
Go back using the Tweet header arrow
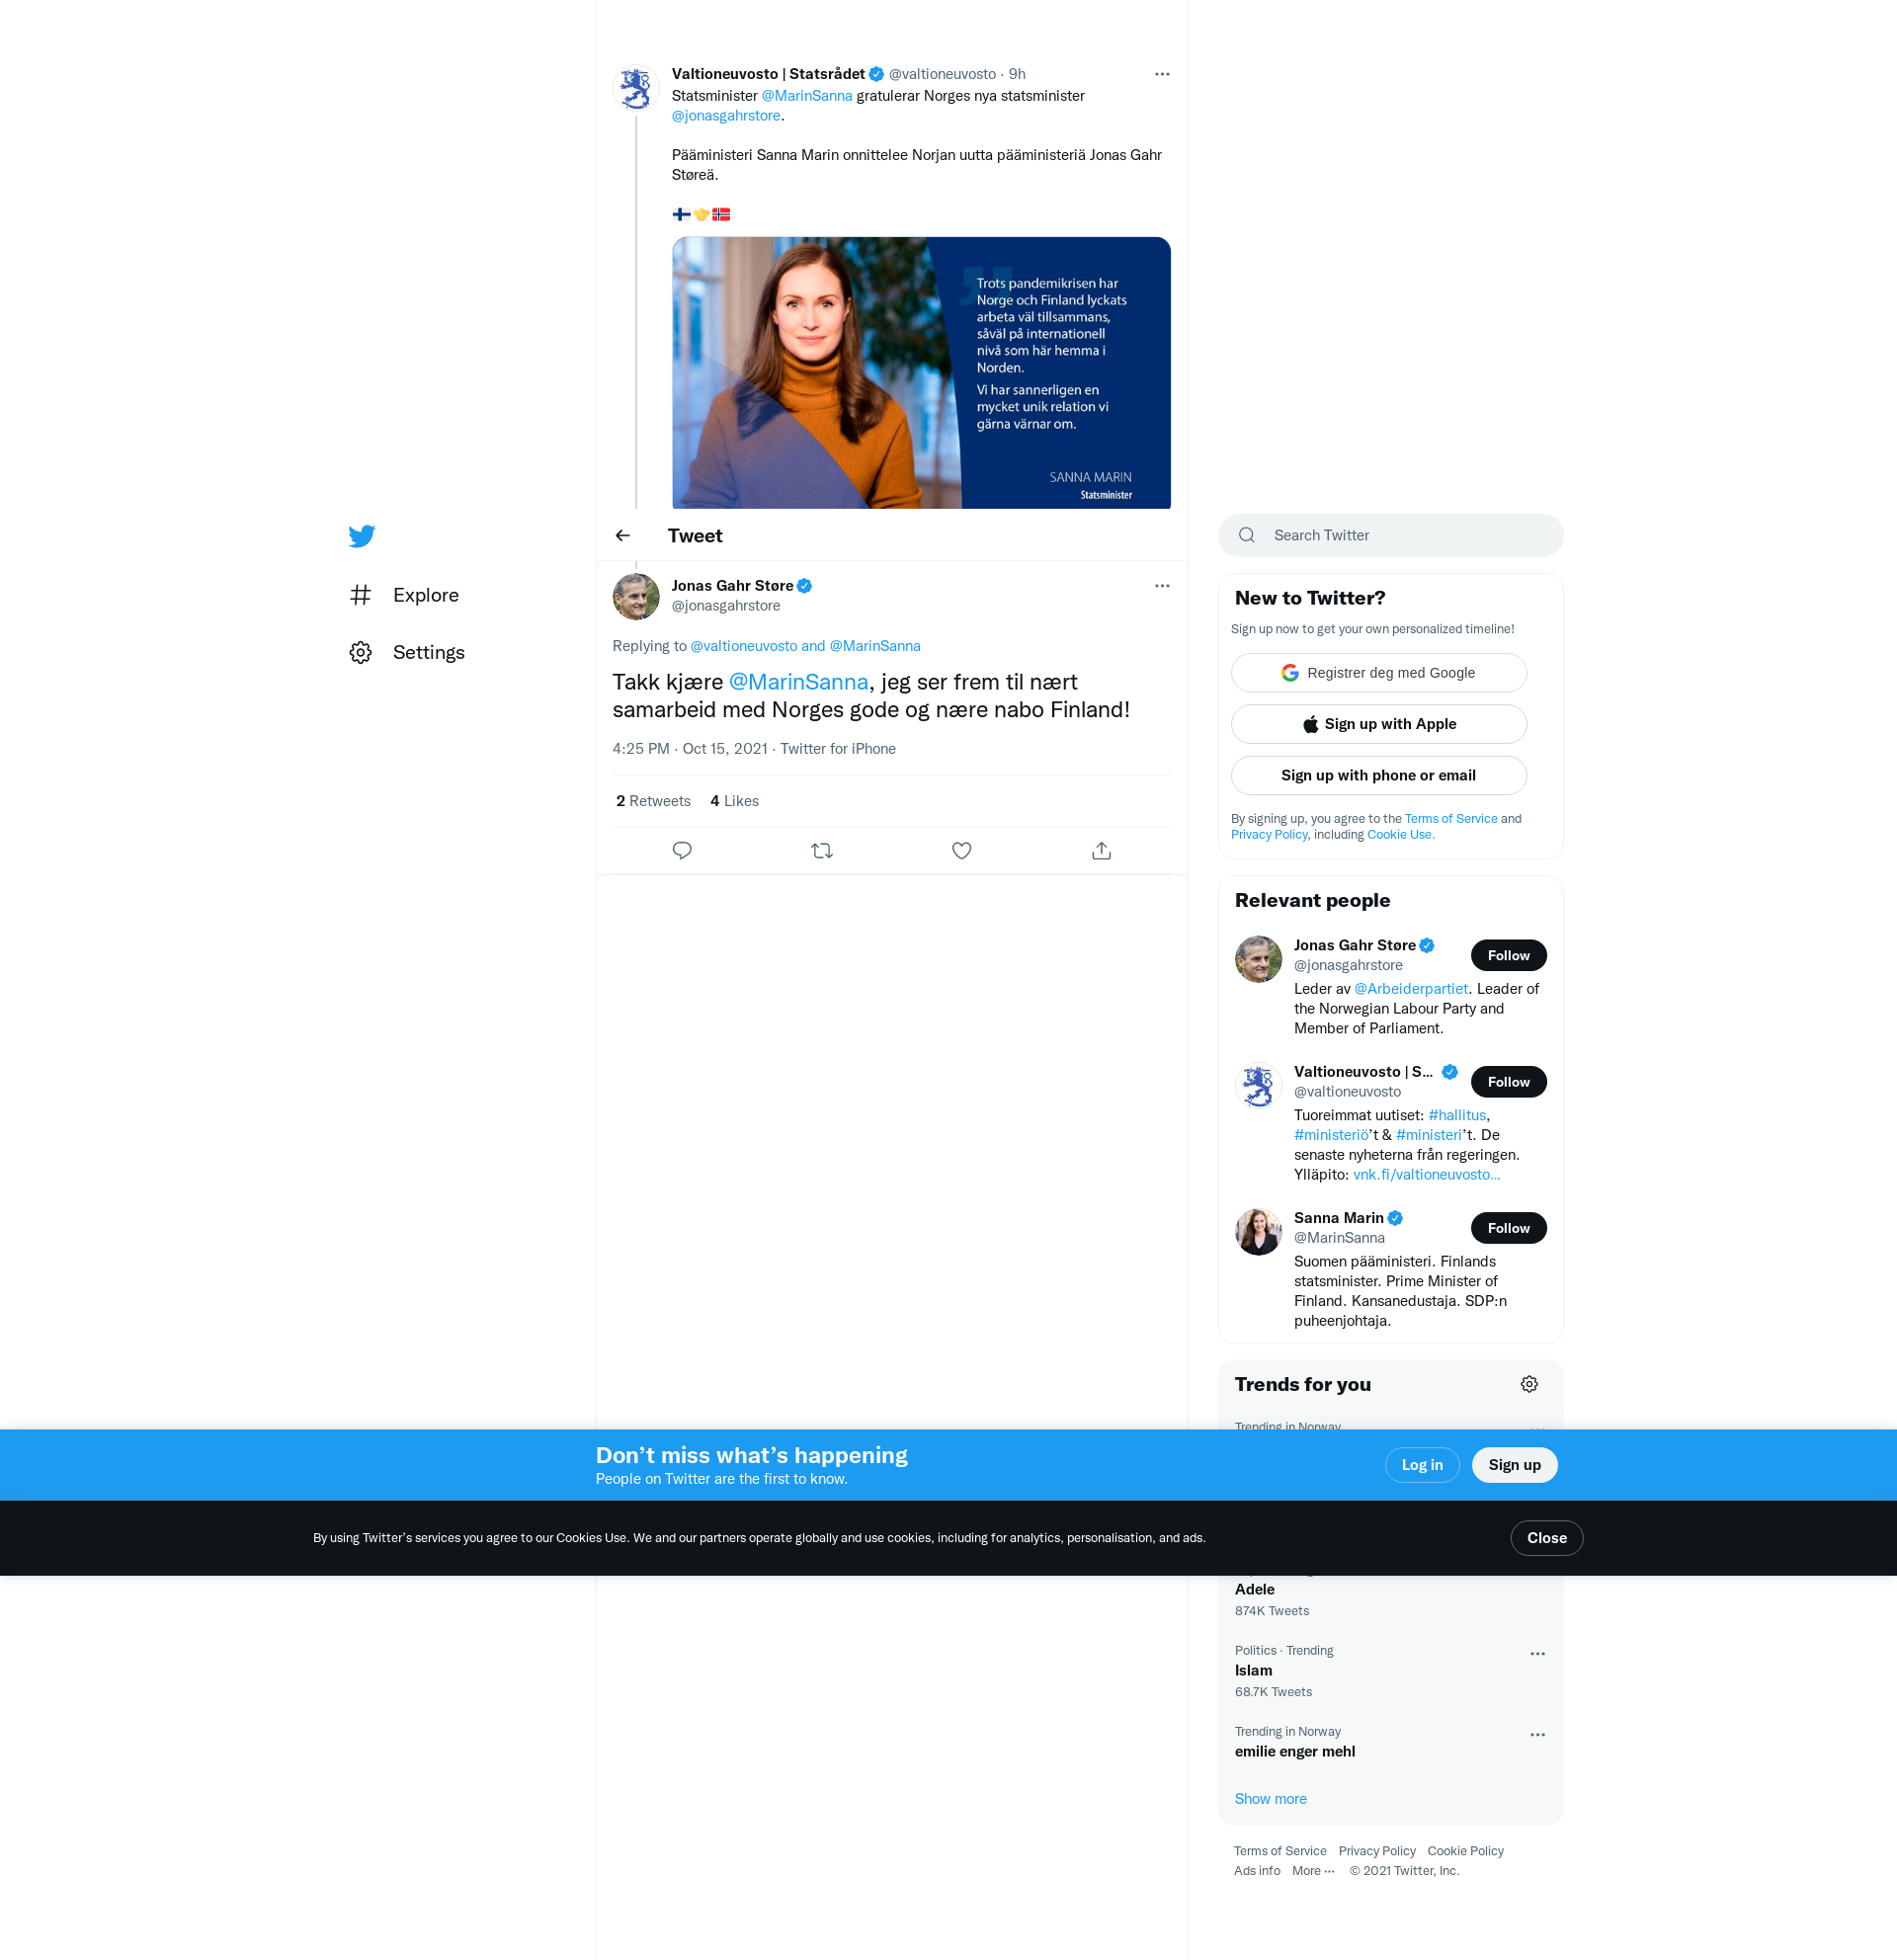[x=623, y=536]
